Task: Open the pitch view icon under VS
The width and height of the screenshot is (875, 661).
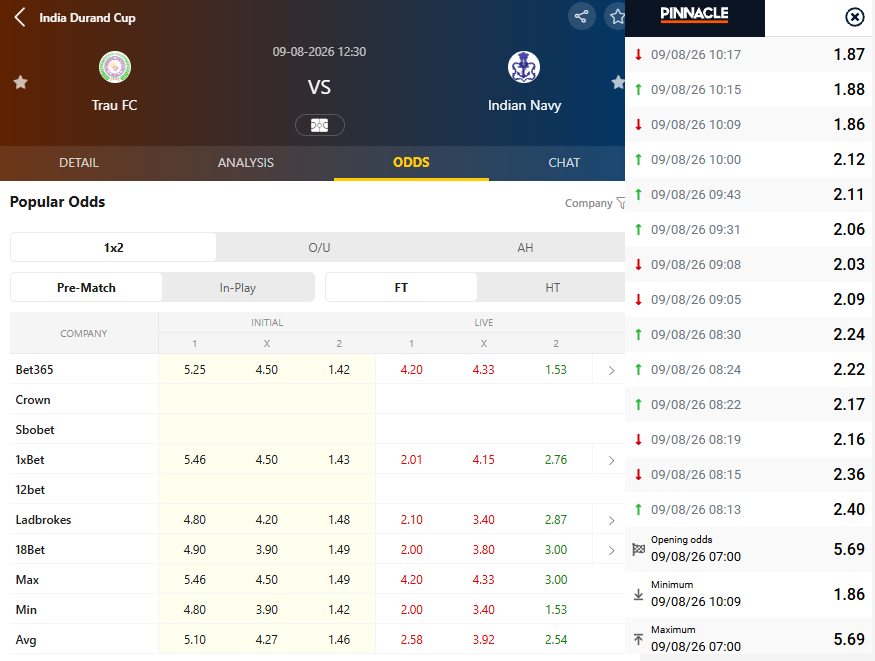Action: (320, 125)
